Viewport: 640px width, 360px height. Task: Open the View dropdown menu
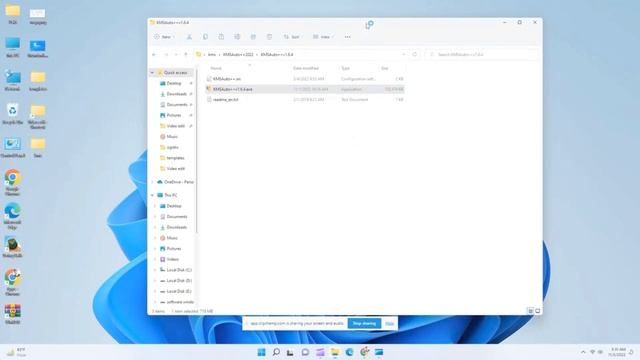pos(323,37)
